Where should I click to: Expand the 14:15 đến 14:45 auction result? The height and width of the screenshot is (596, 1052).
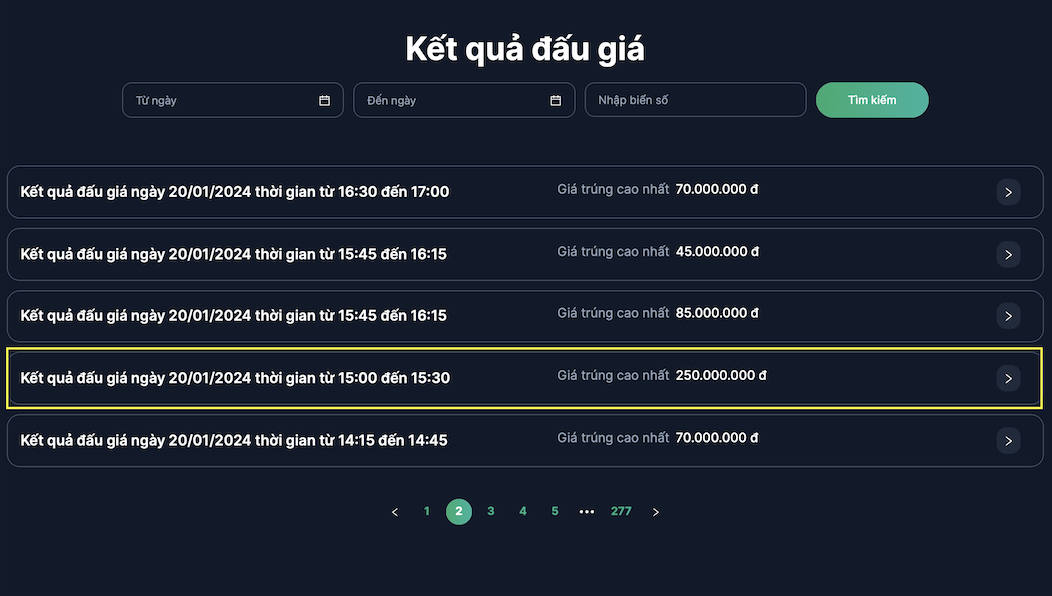pos(235,440)
